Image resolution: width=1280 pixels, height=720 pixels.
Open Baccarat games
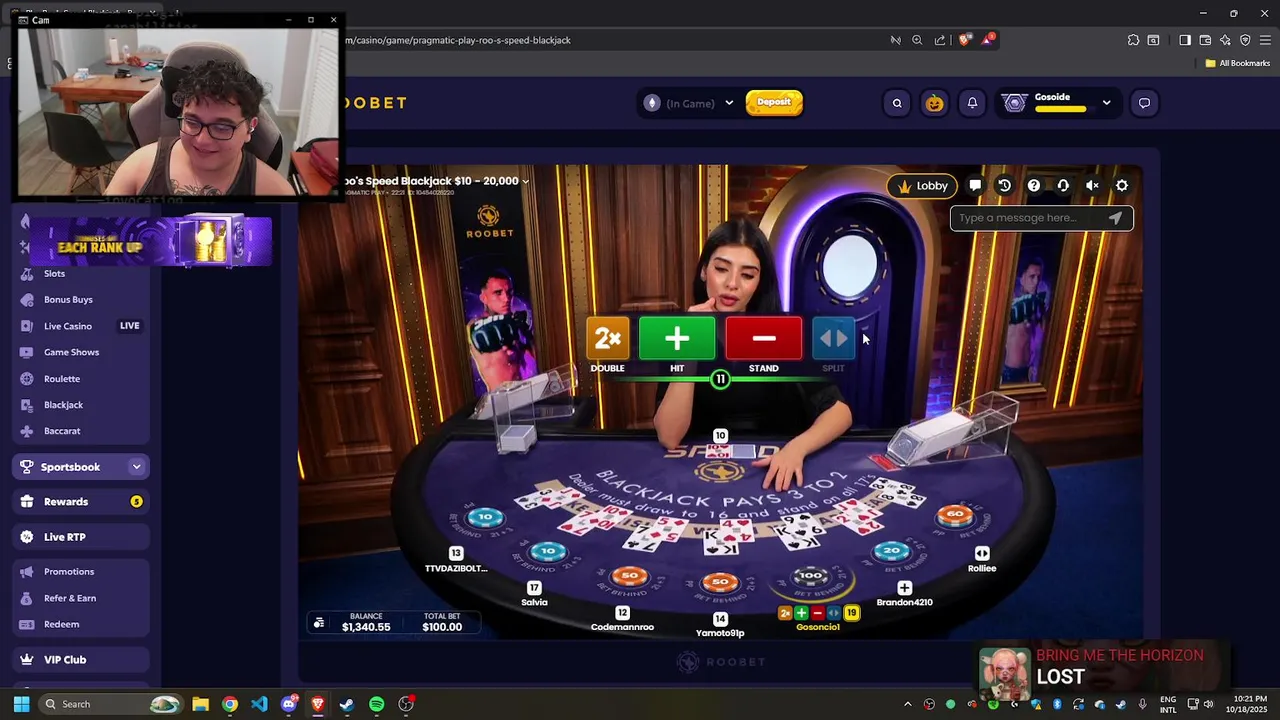point(62,431)
